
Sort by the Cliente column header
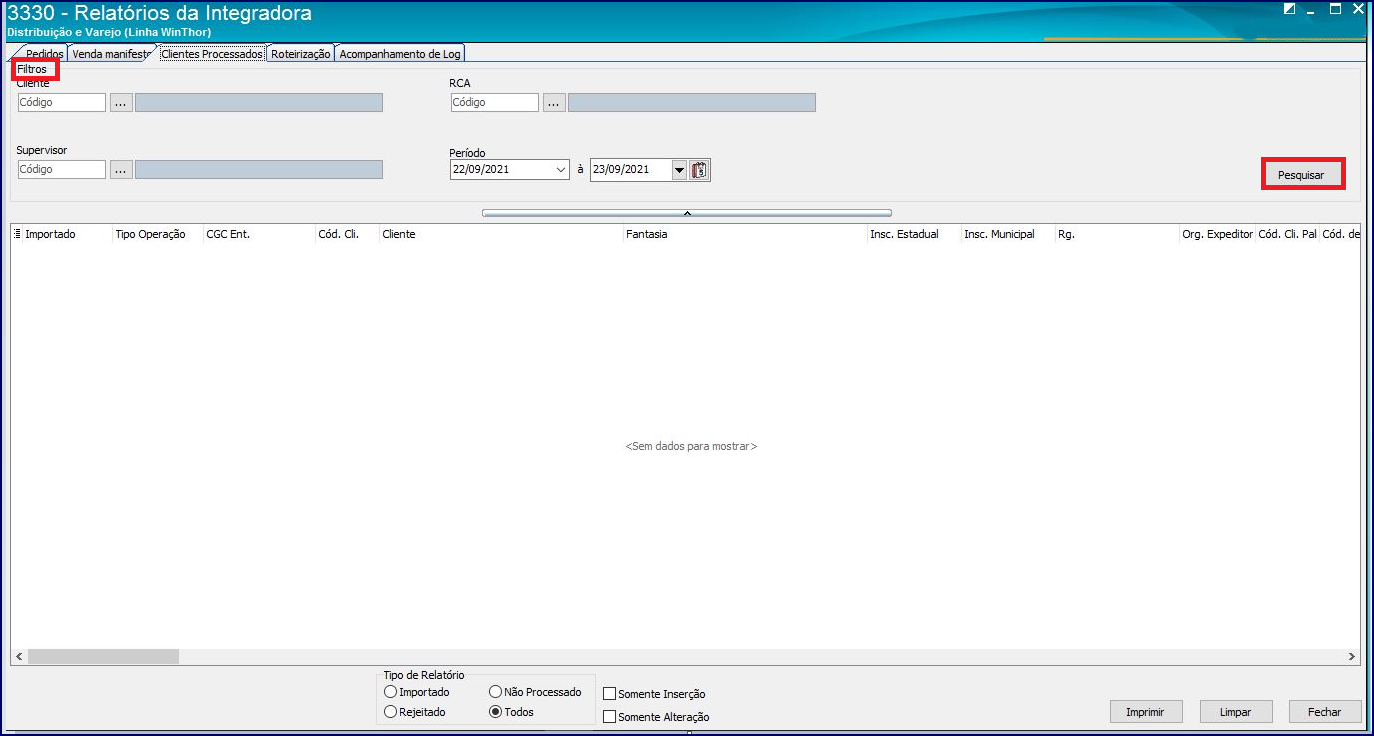500,234
